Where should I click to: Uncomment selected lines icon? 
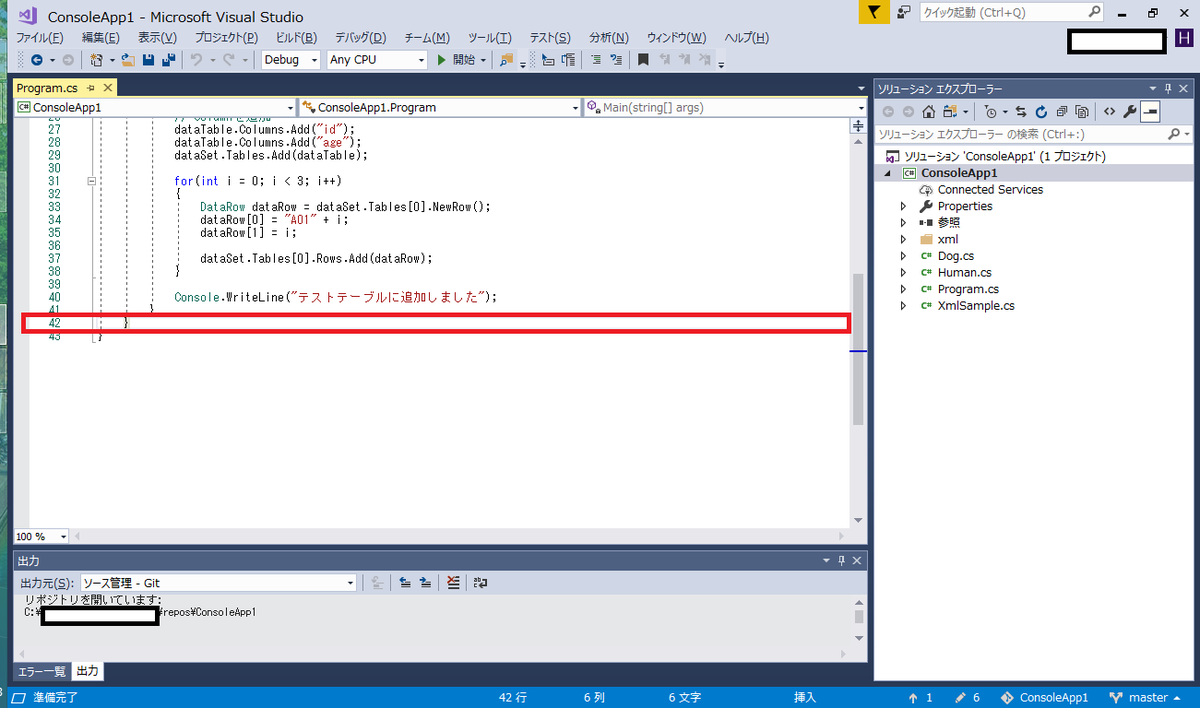coord(616,60)
